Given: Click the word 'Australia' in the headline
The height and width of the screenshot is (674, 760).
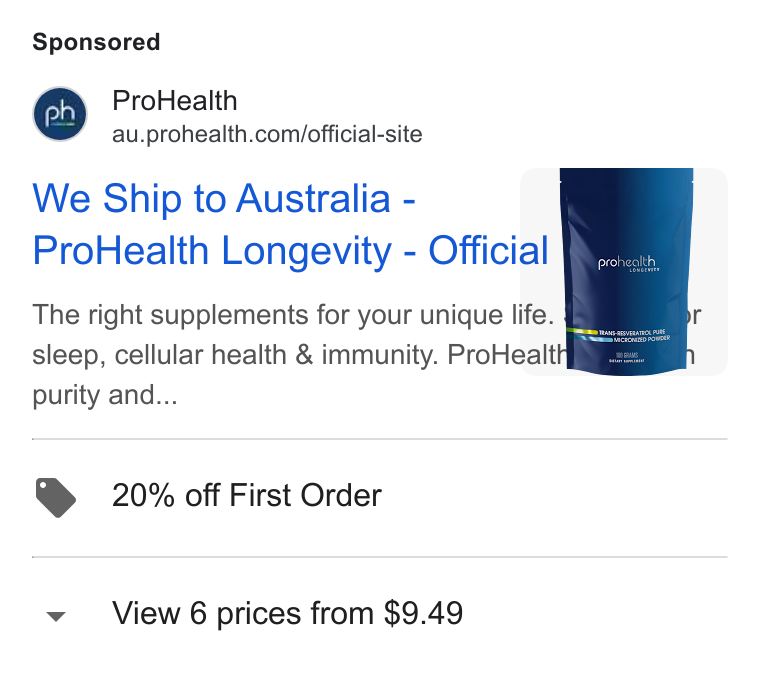Looking at the screenshot, I should pyautogui.click(x=313, y=198).
